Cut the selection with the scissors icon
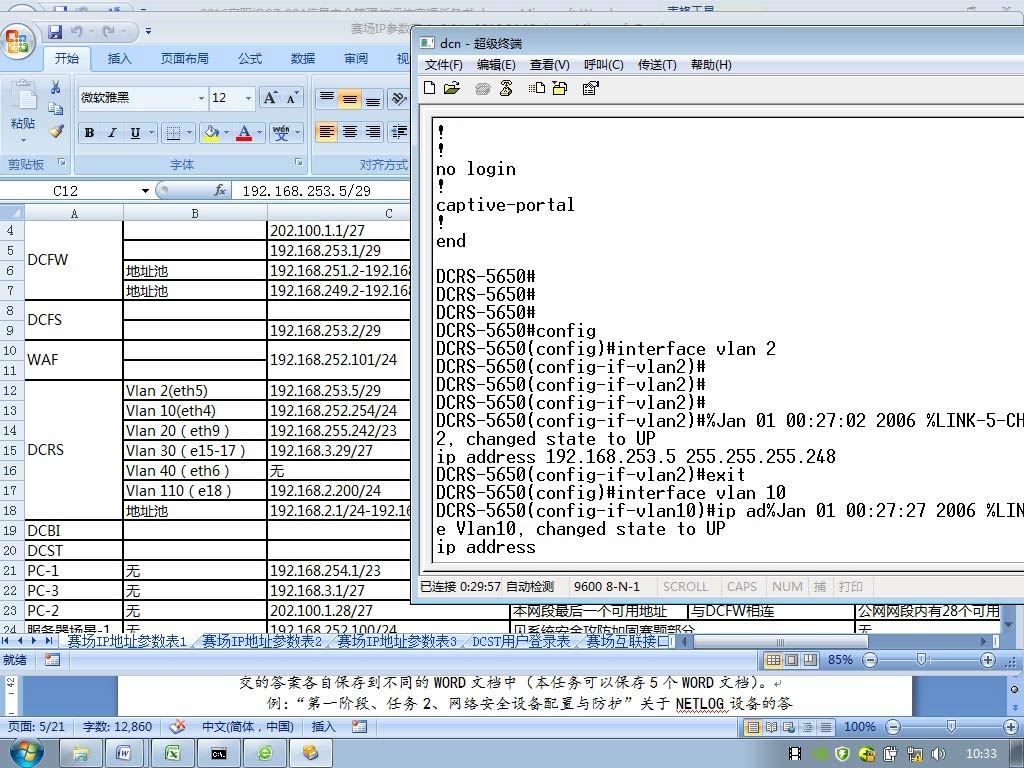 56,88
